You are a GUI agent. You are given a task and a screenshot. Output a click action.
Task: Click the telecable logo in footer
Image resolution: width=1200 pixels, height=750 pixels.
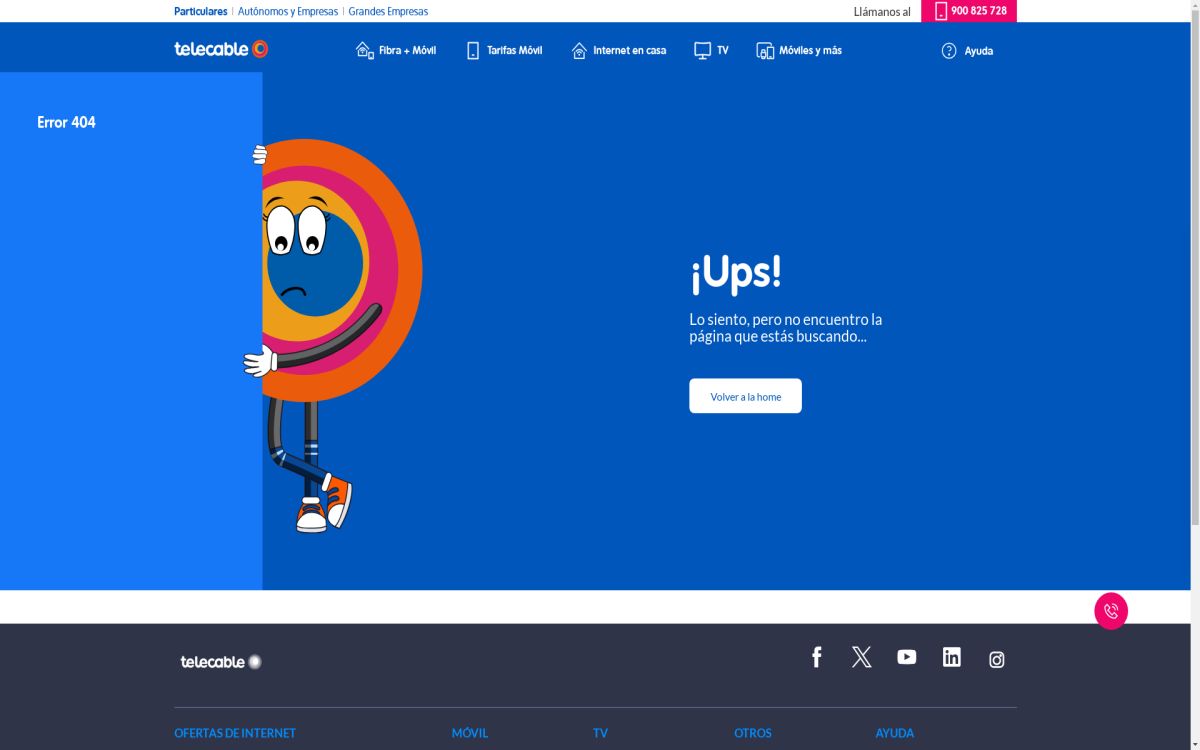click(221, 662)
